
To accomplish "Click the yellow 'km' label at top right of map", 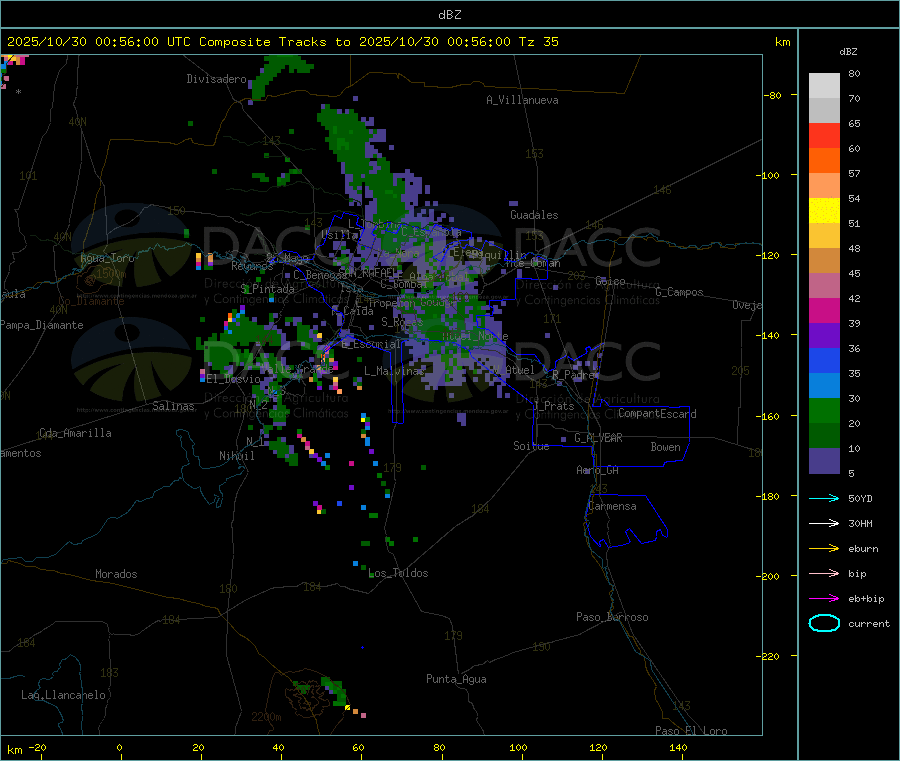I will [x=782, y=42].
